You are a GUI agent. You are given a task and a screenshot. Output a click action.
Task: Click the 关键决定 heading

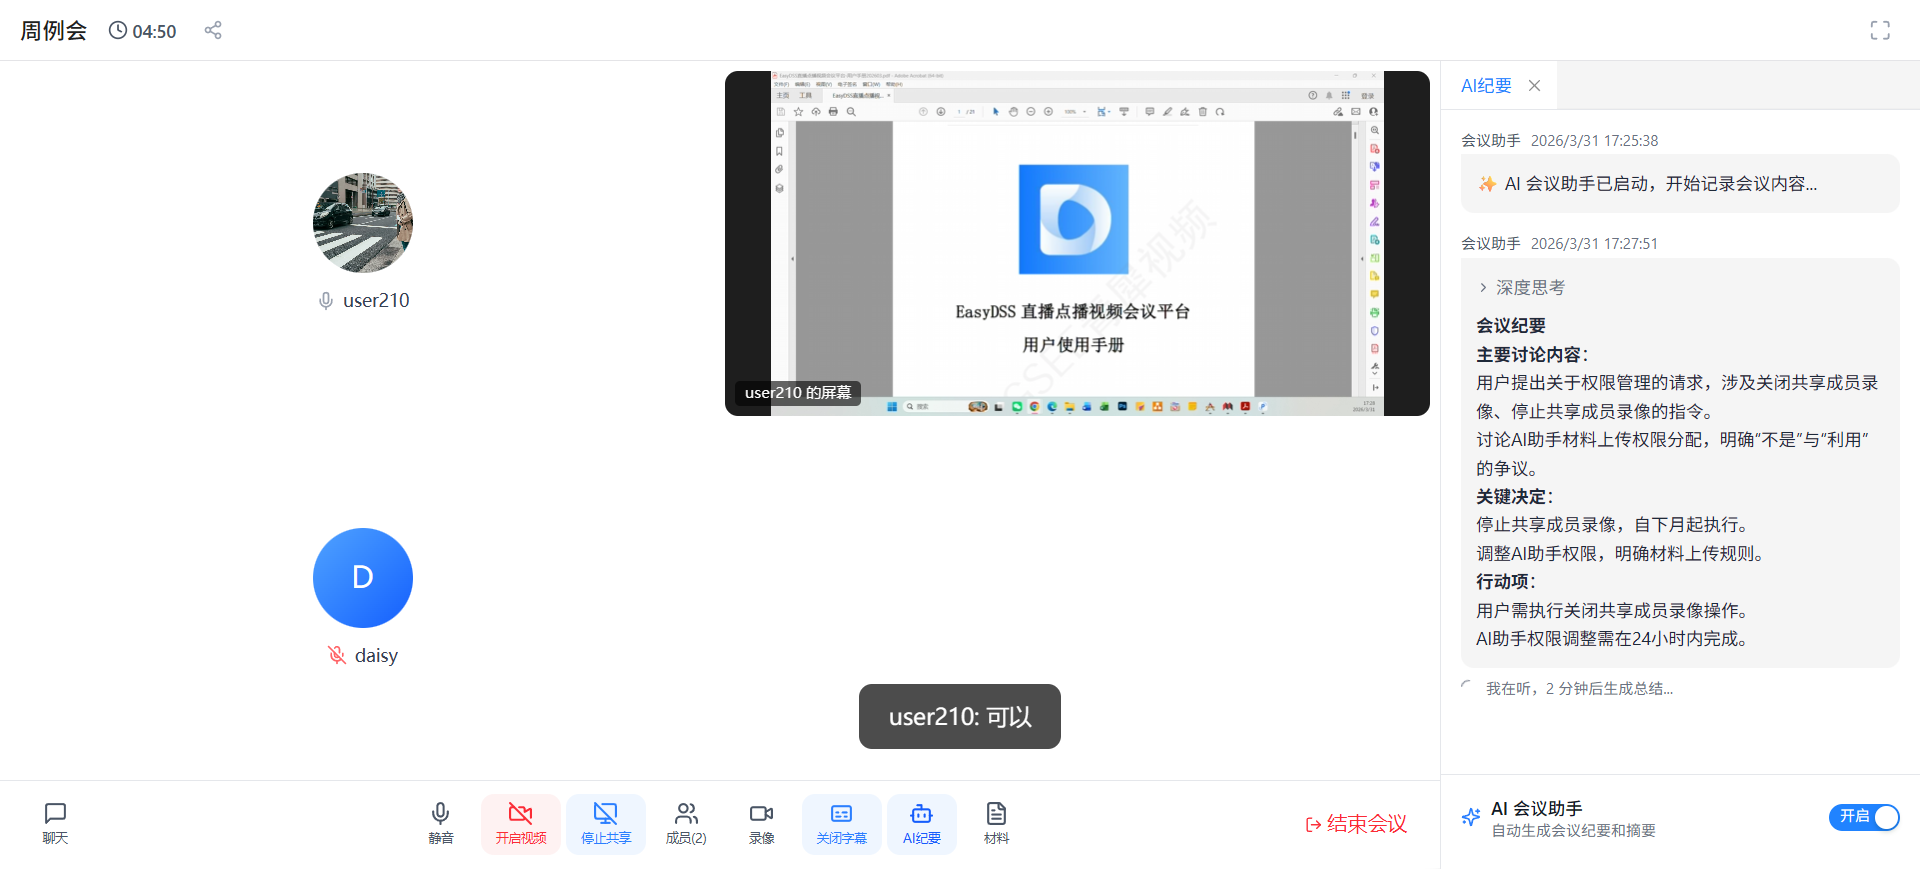pos(1514,497)
